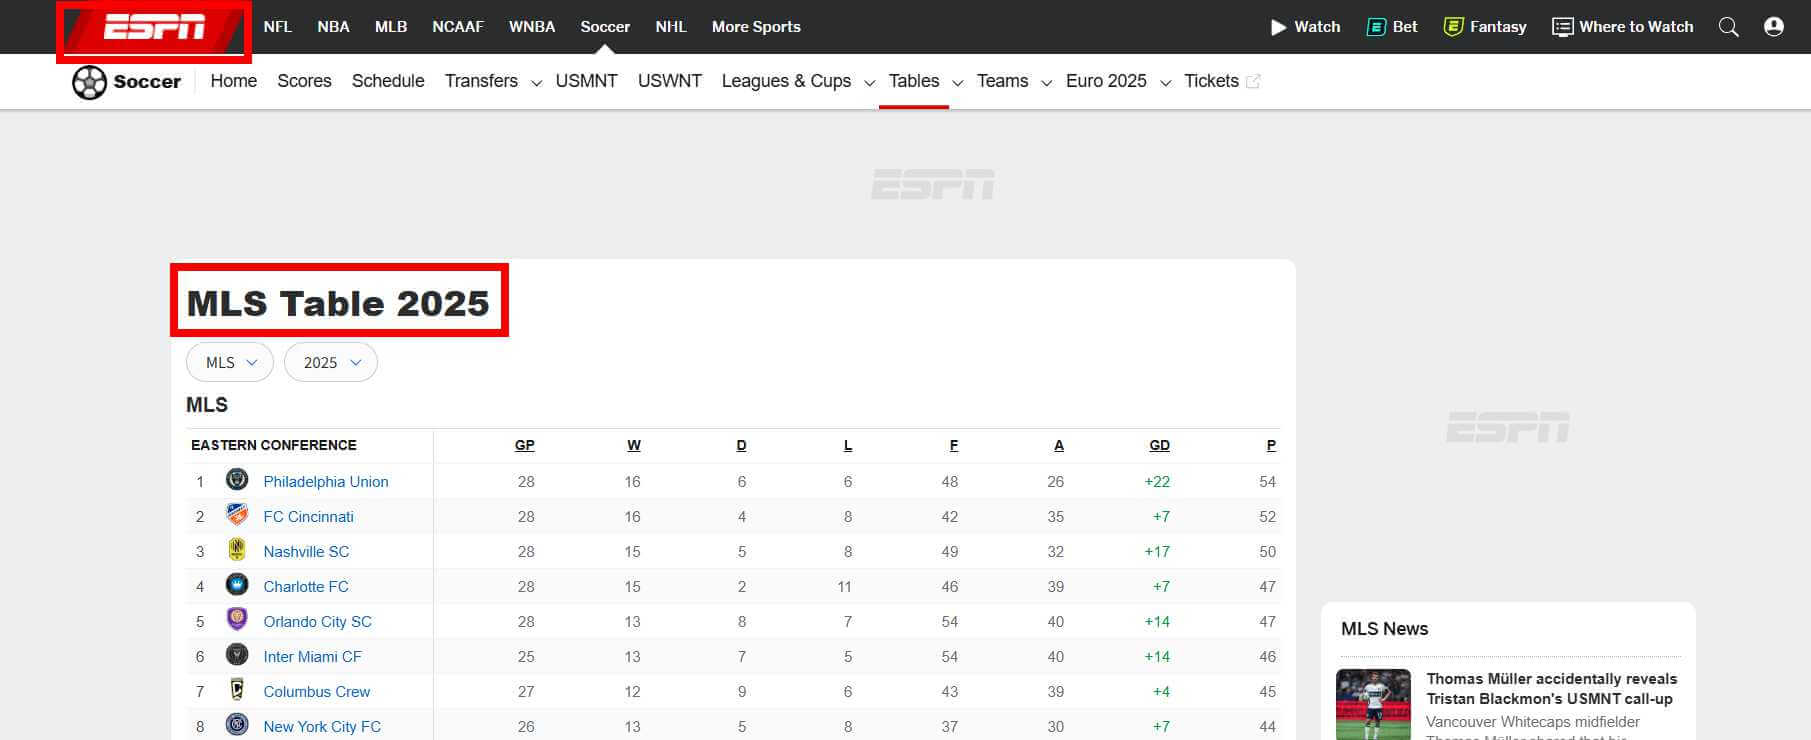Viewport: 1811px width, 740px height.
Task: Go to MLB section
Action: coord(391,27)
